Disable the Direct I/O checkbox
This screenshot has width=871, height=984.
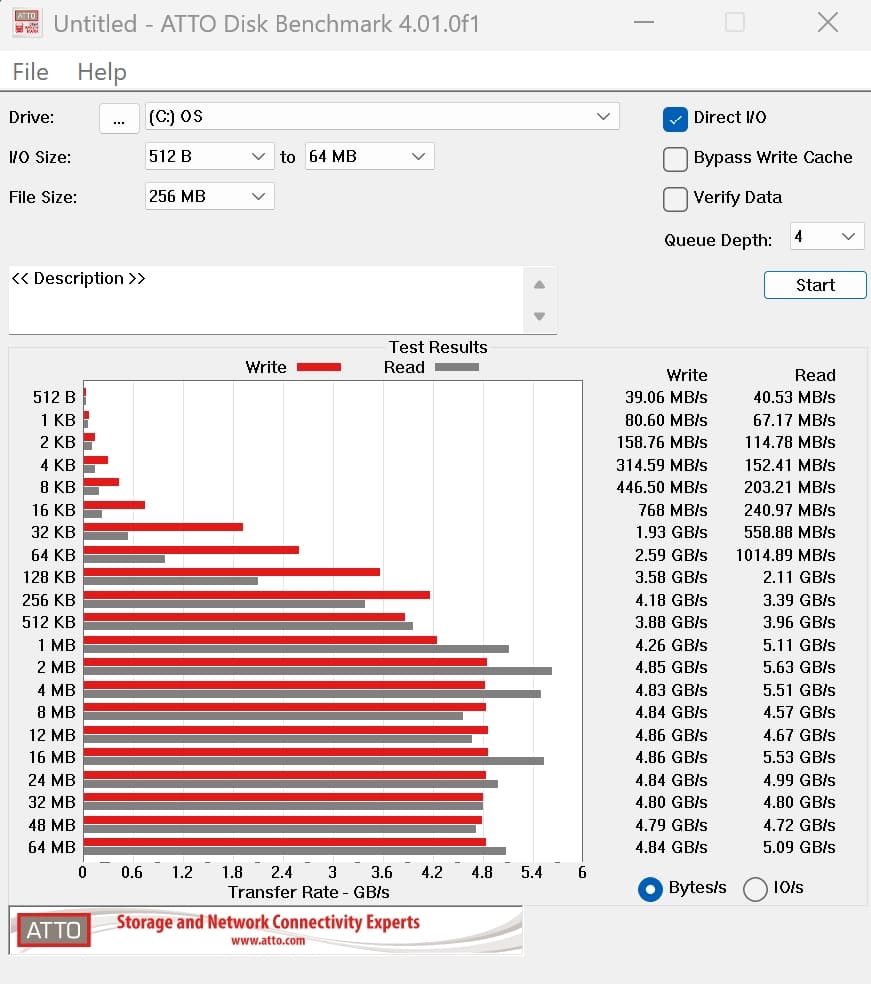[x=675, y=118]
